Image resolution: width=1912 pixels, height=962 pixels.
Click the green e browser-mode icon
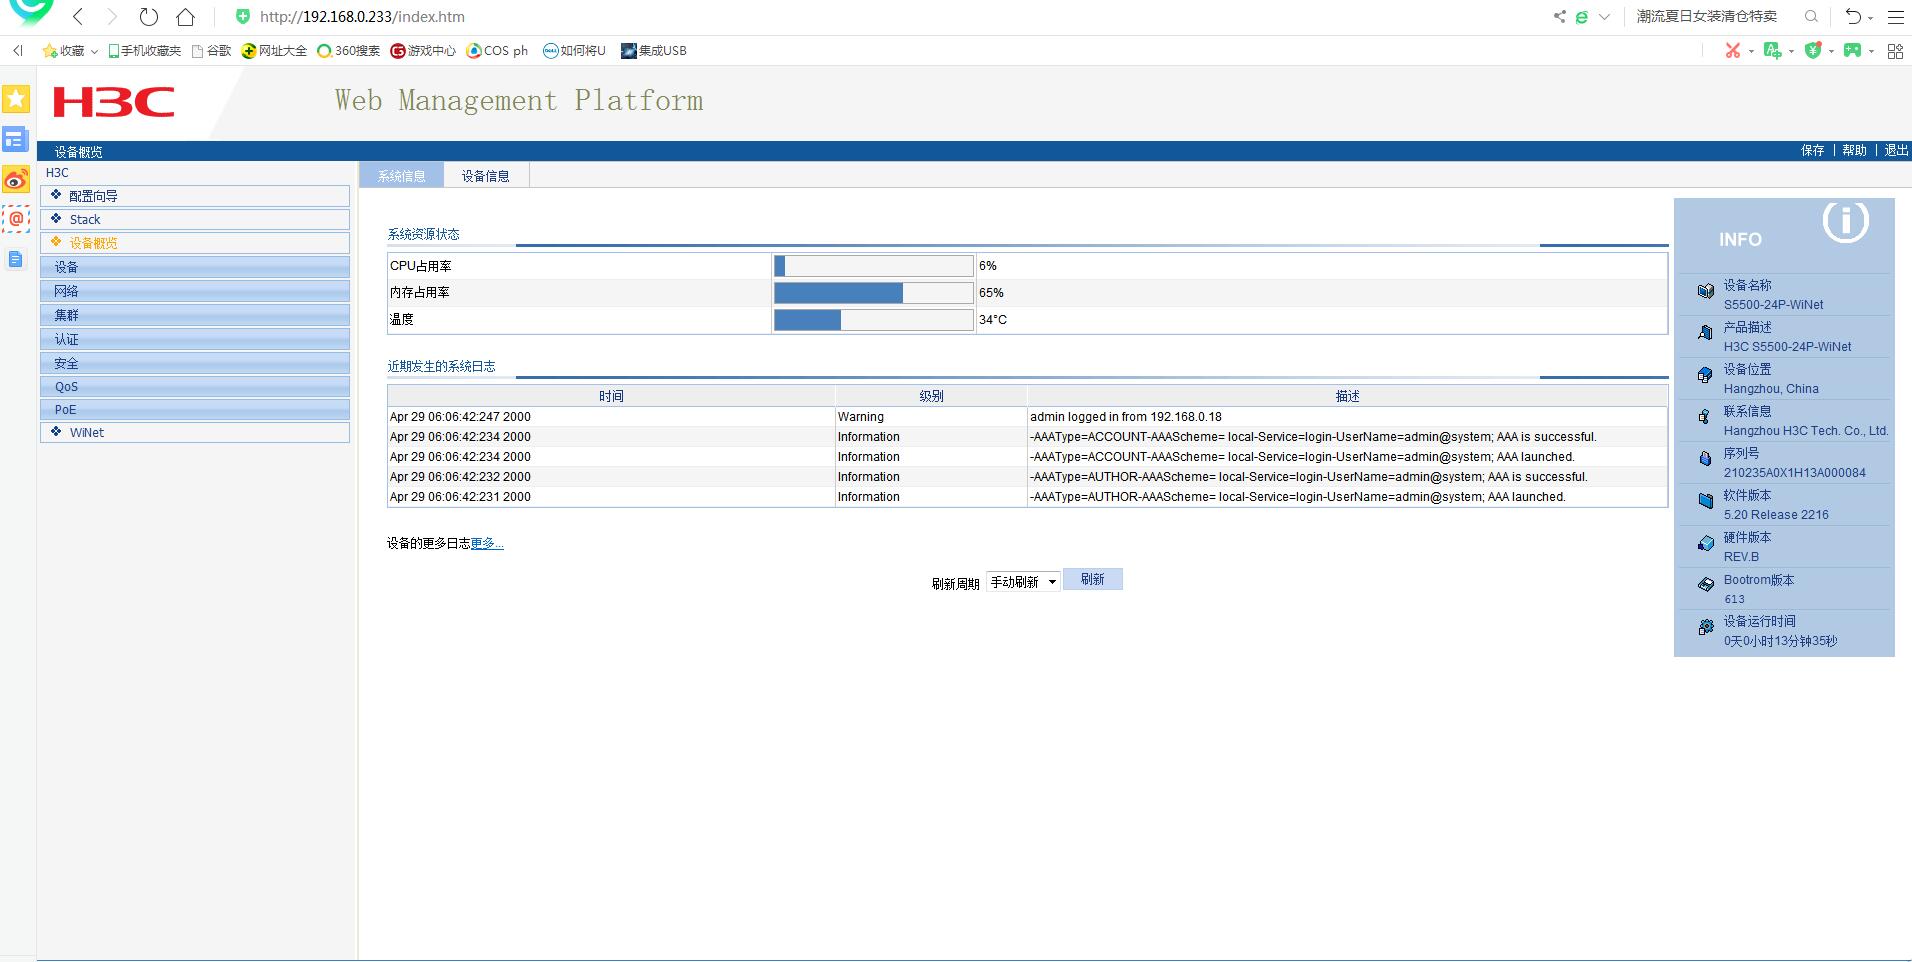[1582, 17]
